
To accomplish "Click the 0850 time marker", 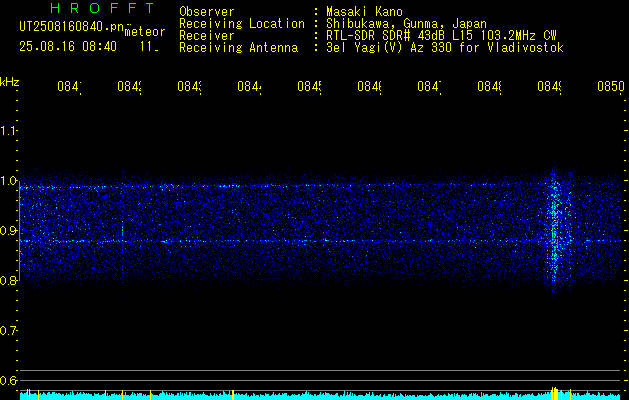I will tap(611, 86).
